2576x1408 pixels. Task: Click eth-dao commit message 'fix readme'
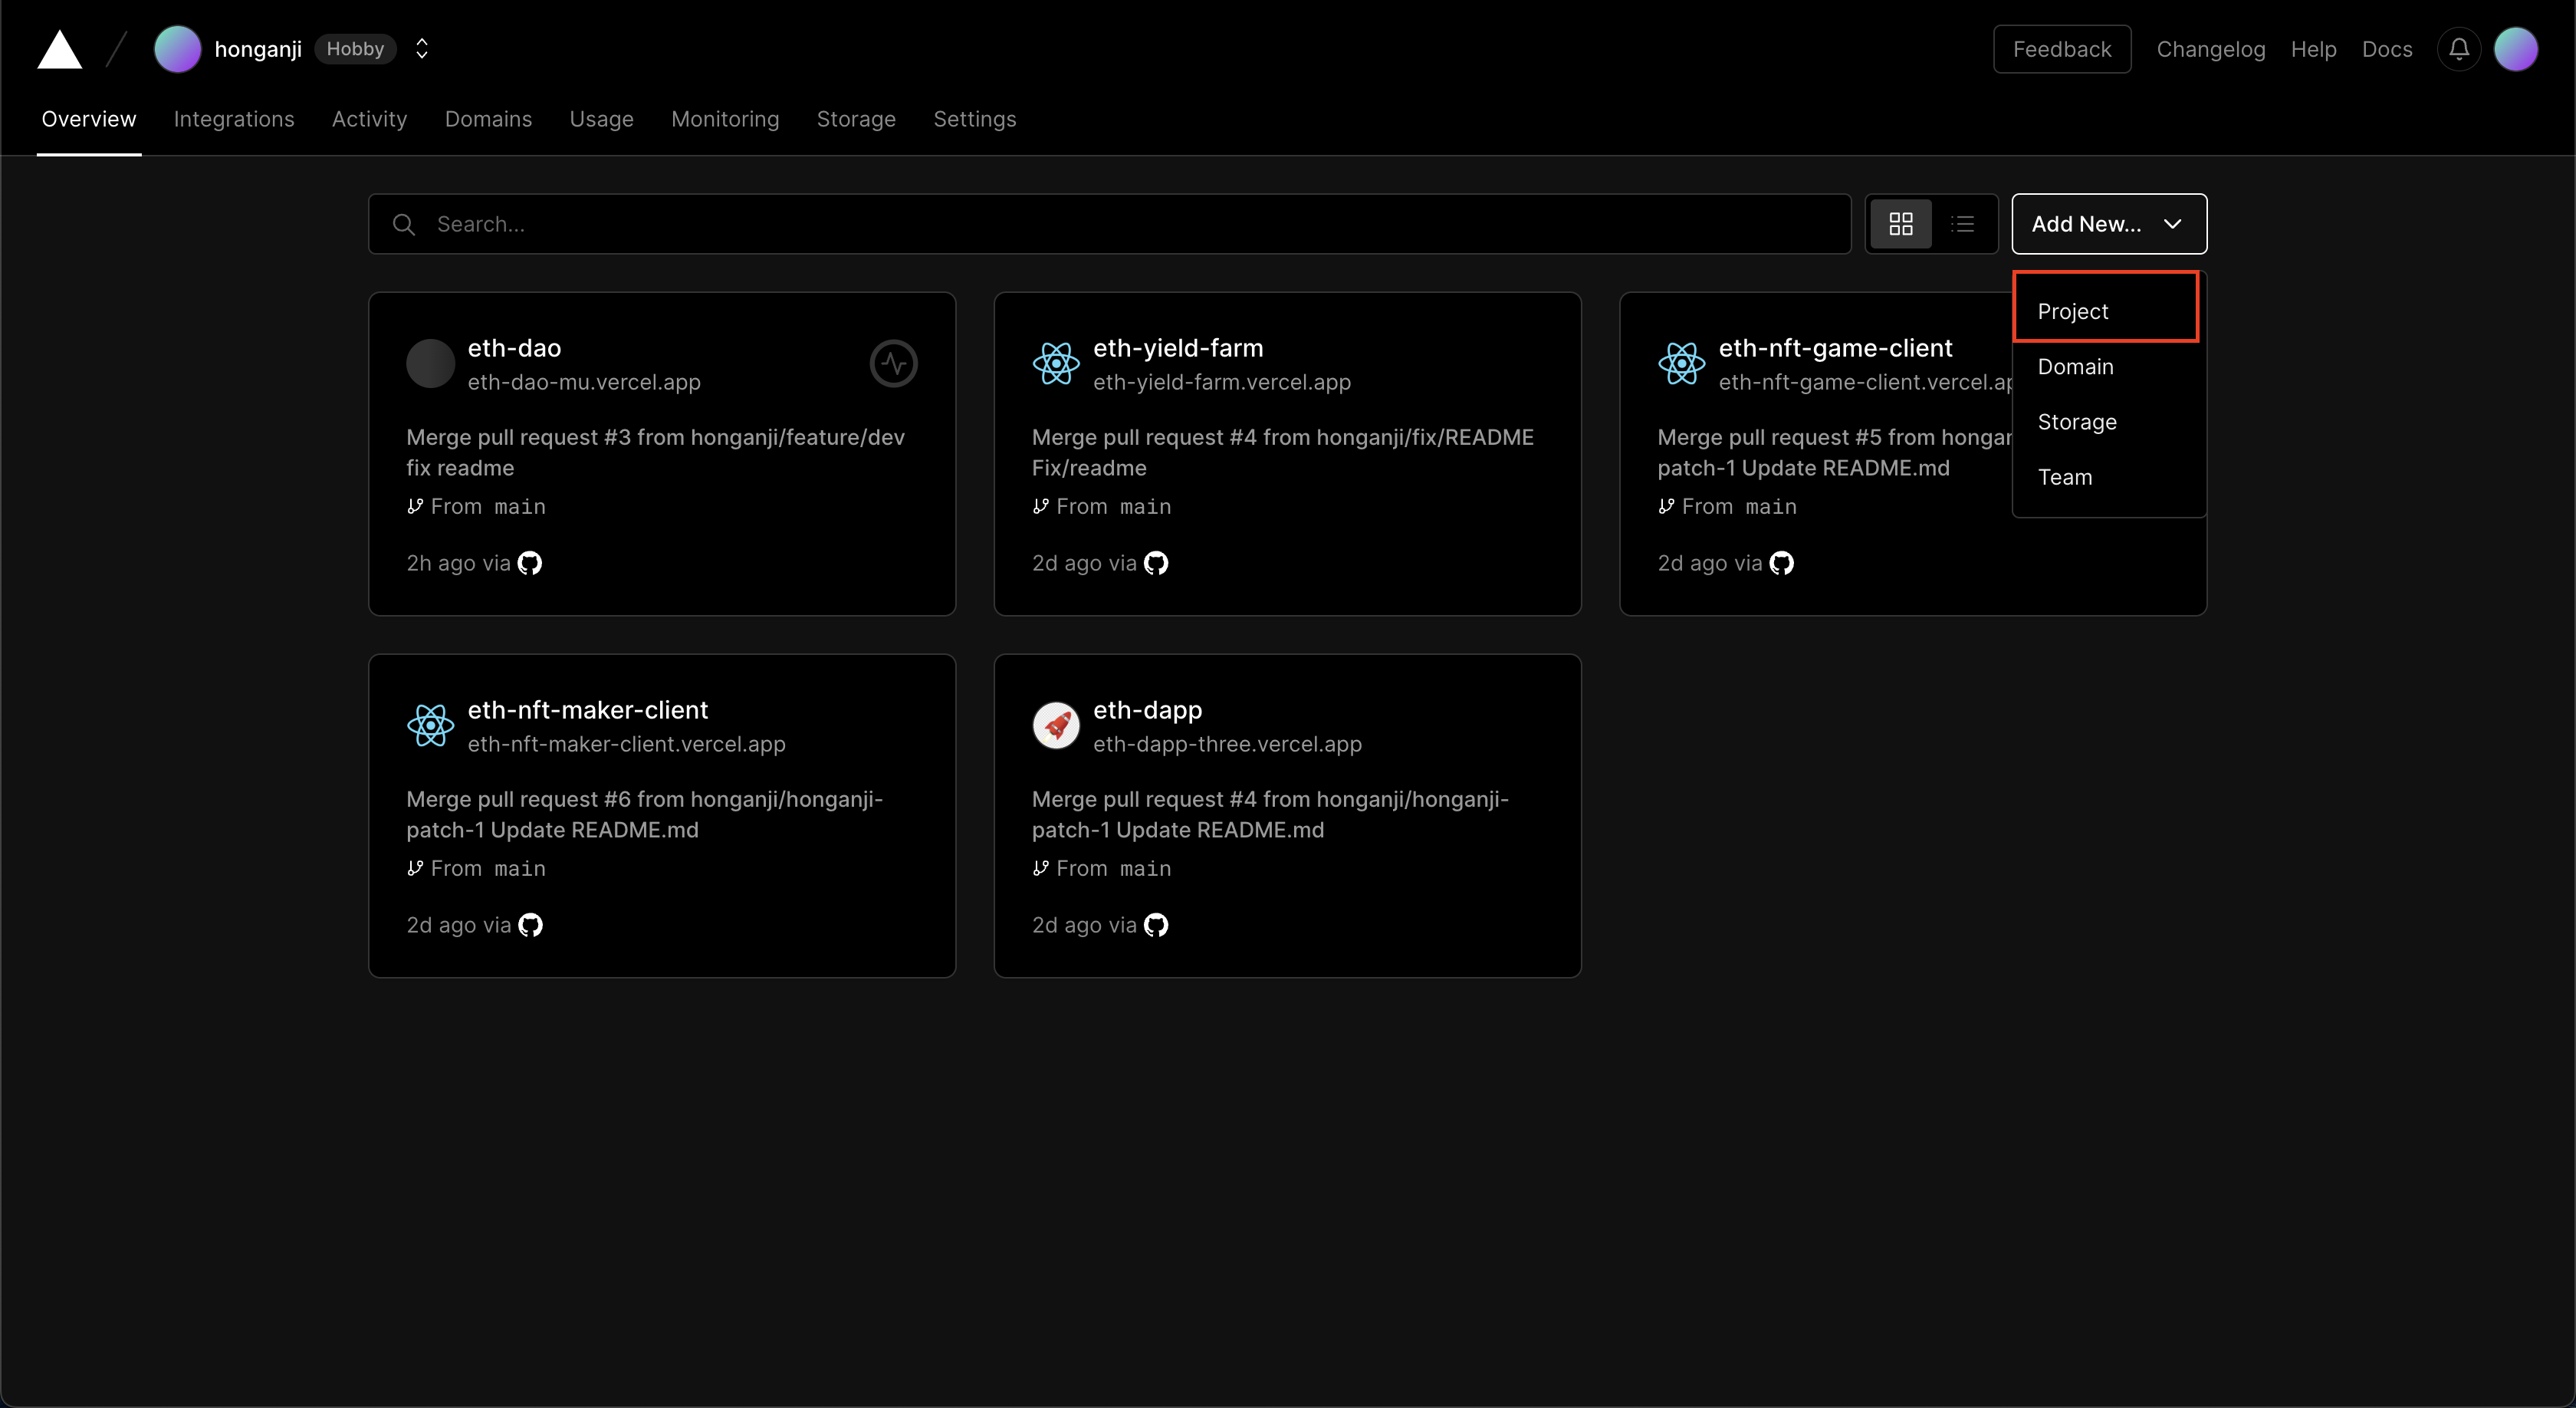(x=460, y=468)
